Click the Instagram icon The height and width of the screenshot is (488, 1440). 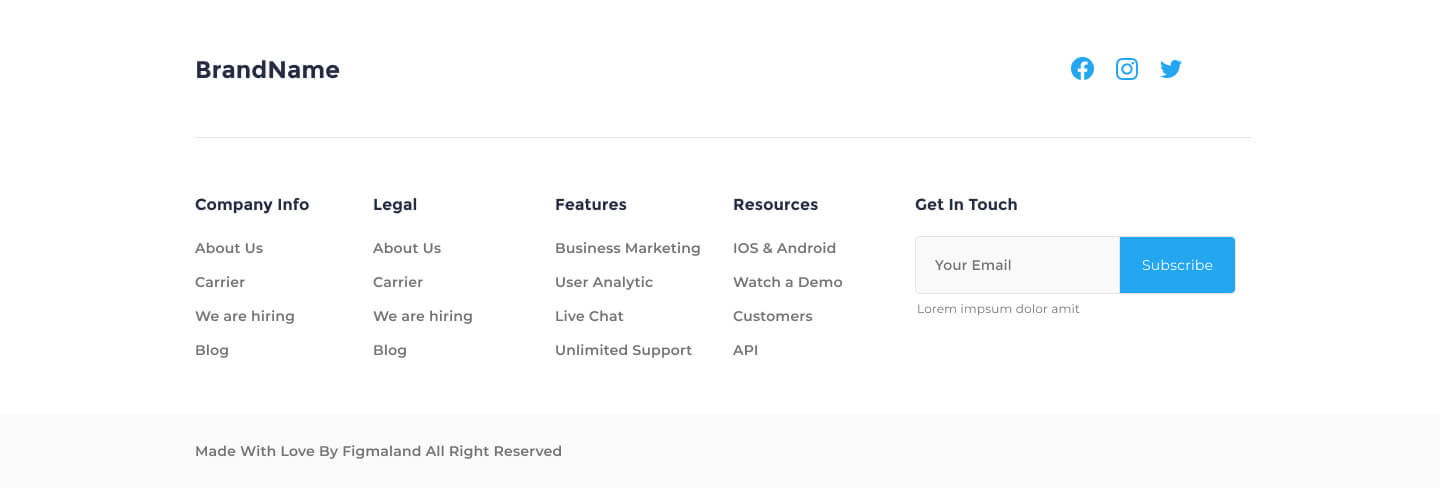1127,69
